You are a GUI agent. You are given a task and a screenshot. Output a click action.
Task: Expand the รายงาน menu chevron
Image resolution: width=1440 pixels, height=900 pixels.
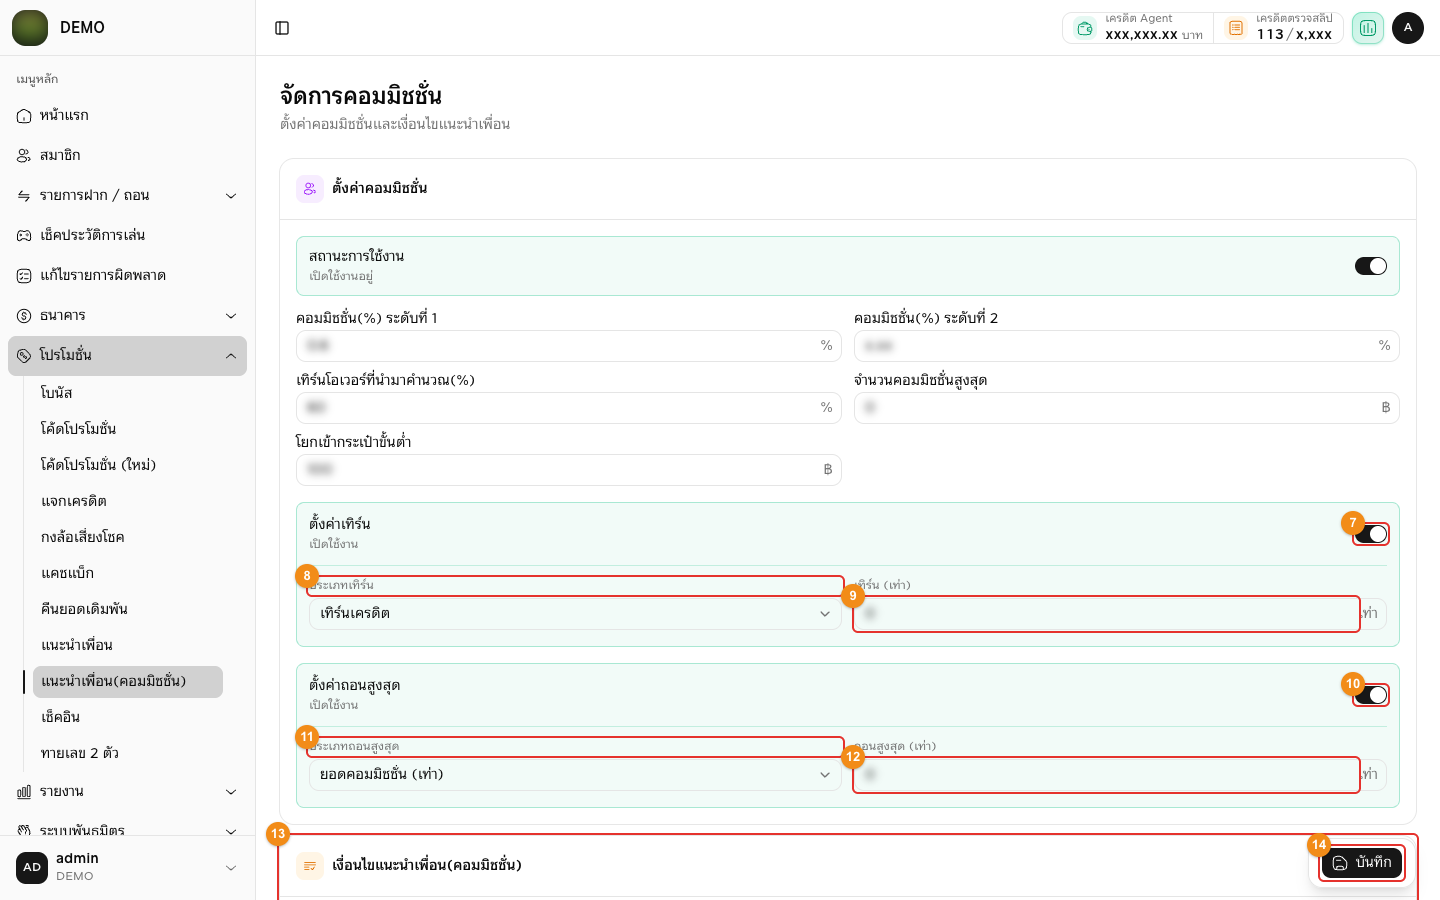pyautogui.click(x=231, y=792)
